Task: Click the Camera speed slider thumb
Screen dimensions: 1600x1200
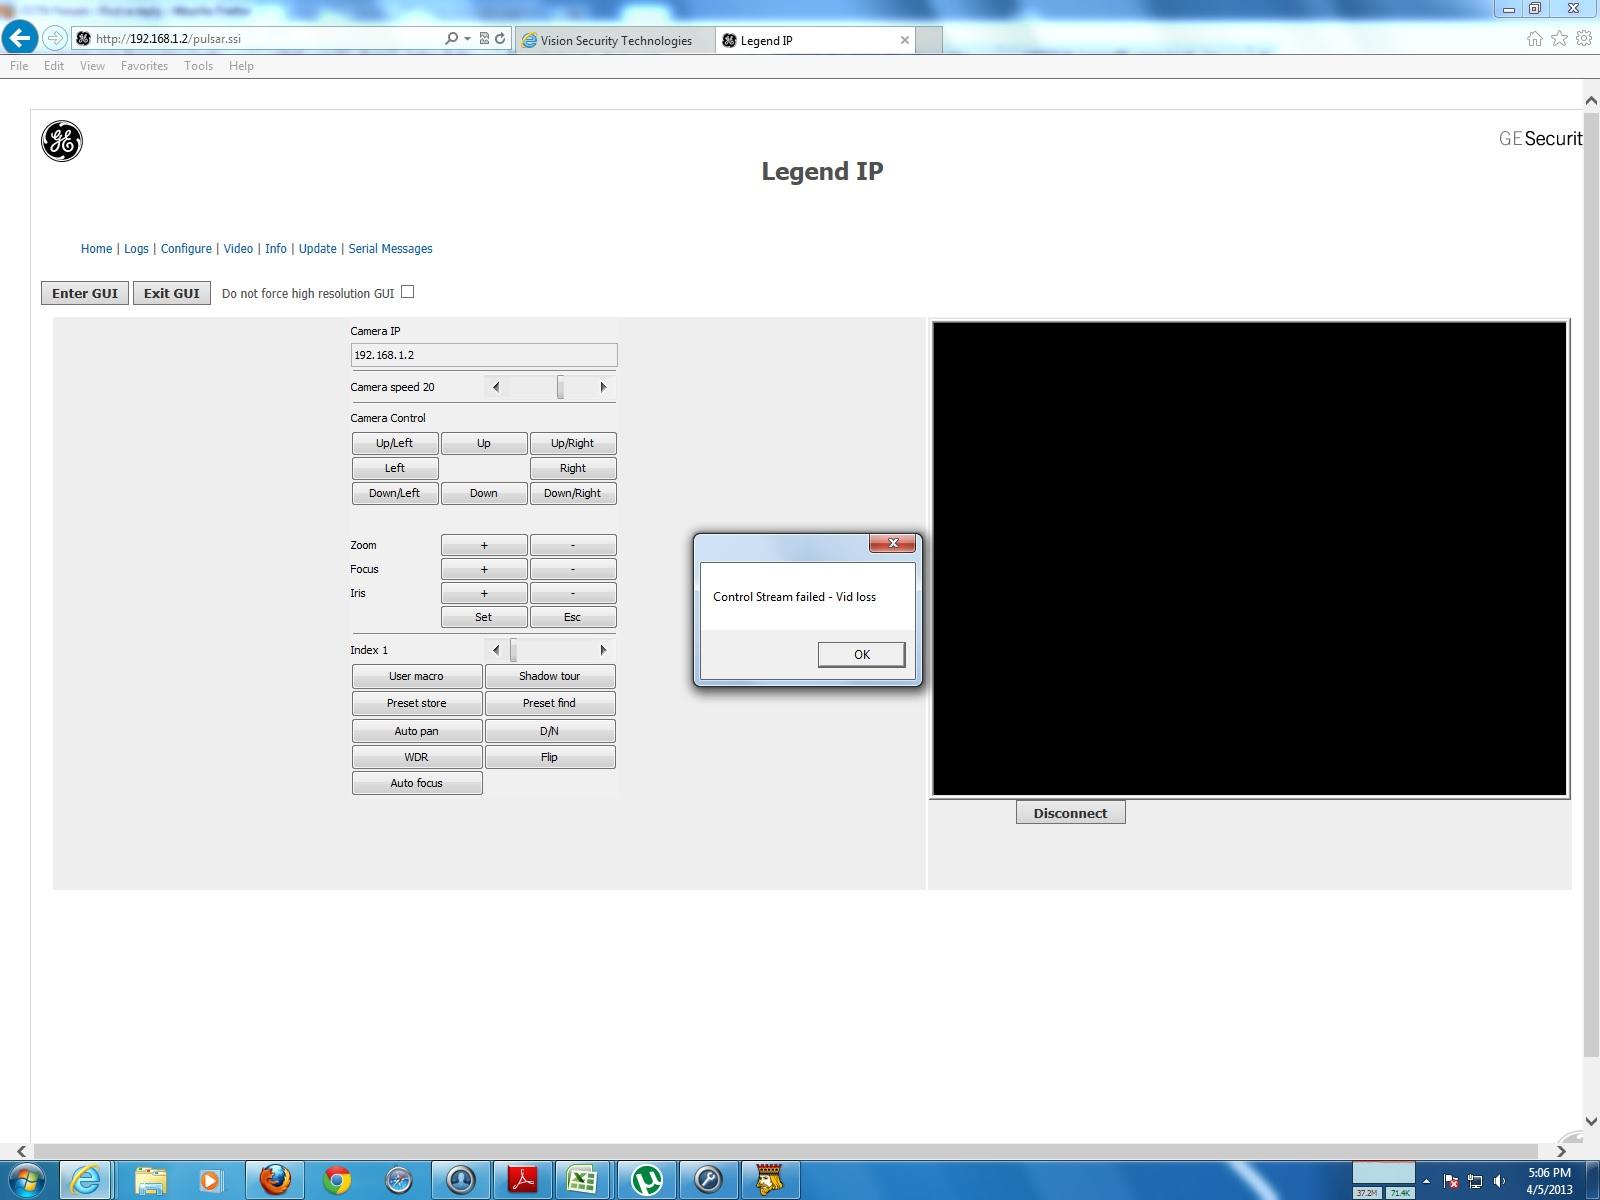Action: [560, 387]
